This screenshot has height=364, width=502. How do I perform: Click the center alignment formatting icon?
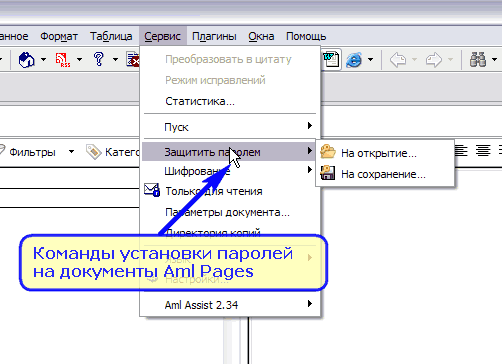click(x=483, y=150)
